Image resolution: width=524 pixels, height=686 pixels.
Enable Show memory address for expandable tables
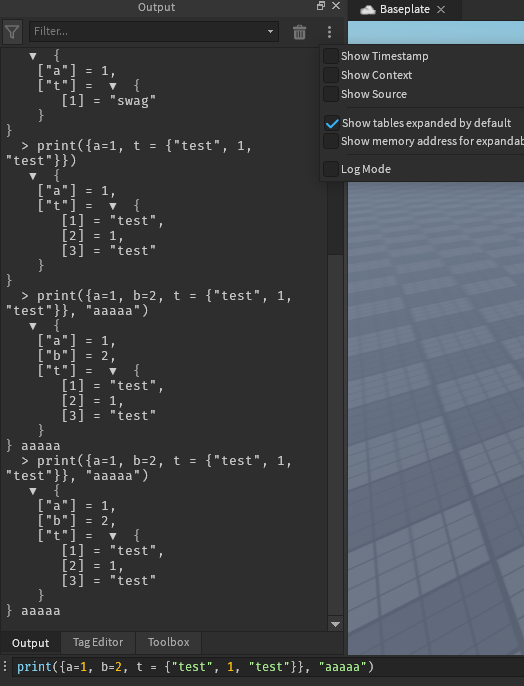click(331, 141)
